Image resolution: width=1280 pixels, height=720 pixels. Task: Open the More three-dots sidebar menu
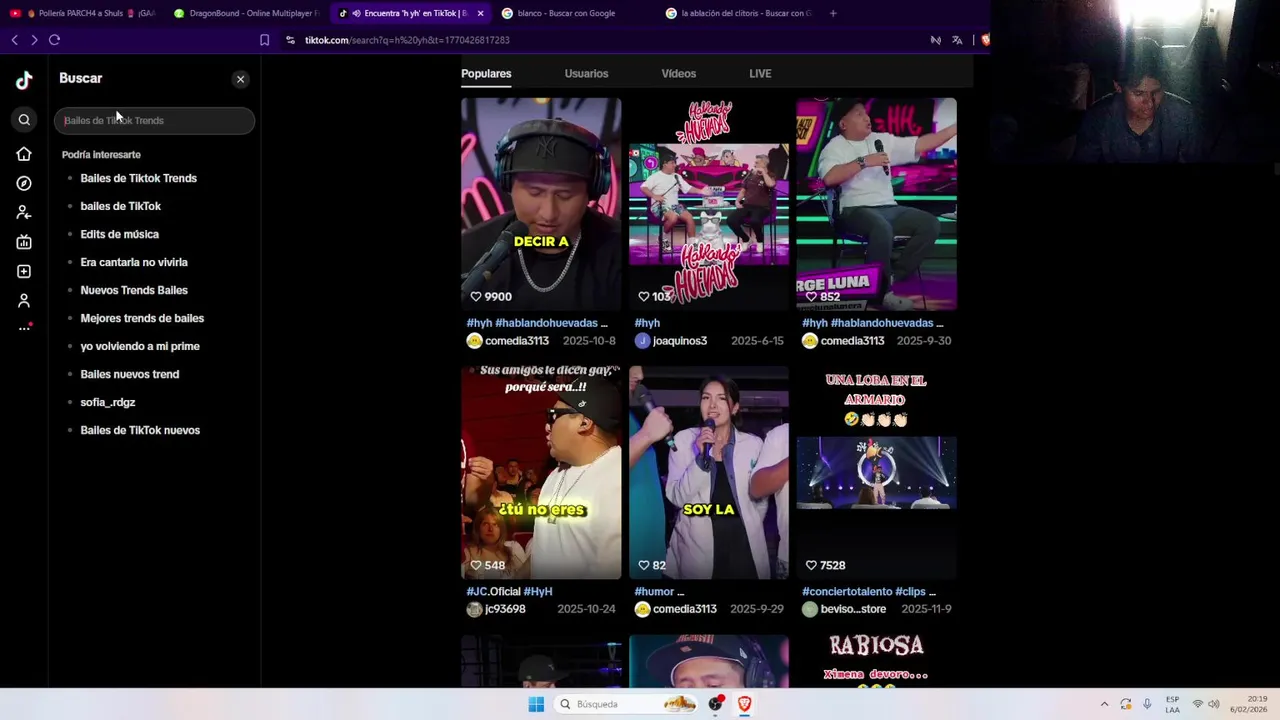[x=24, y=328]
